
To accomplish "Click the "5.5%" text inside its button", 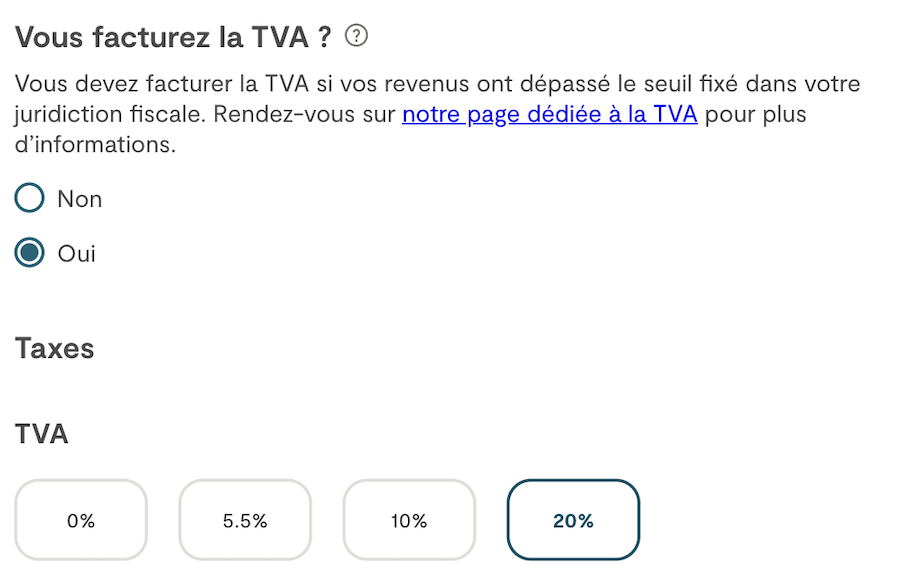I will point(245,521).
